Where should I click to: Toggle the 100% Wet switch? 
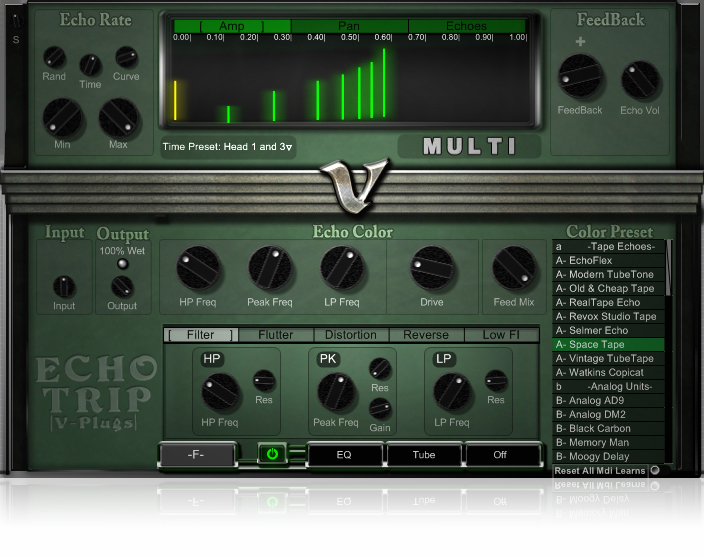click(122, 264)
